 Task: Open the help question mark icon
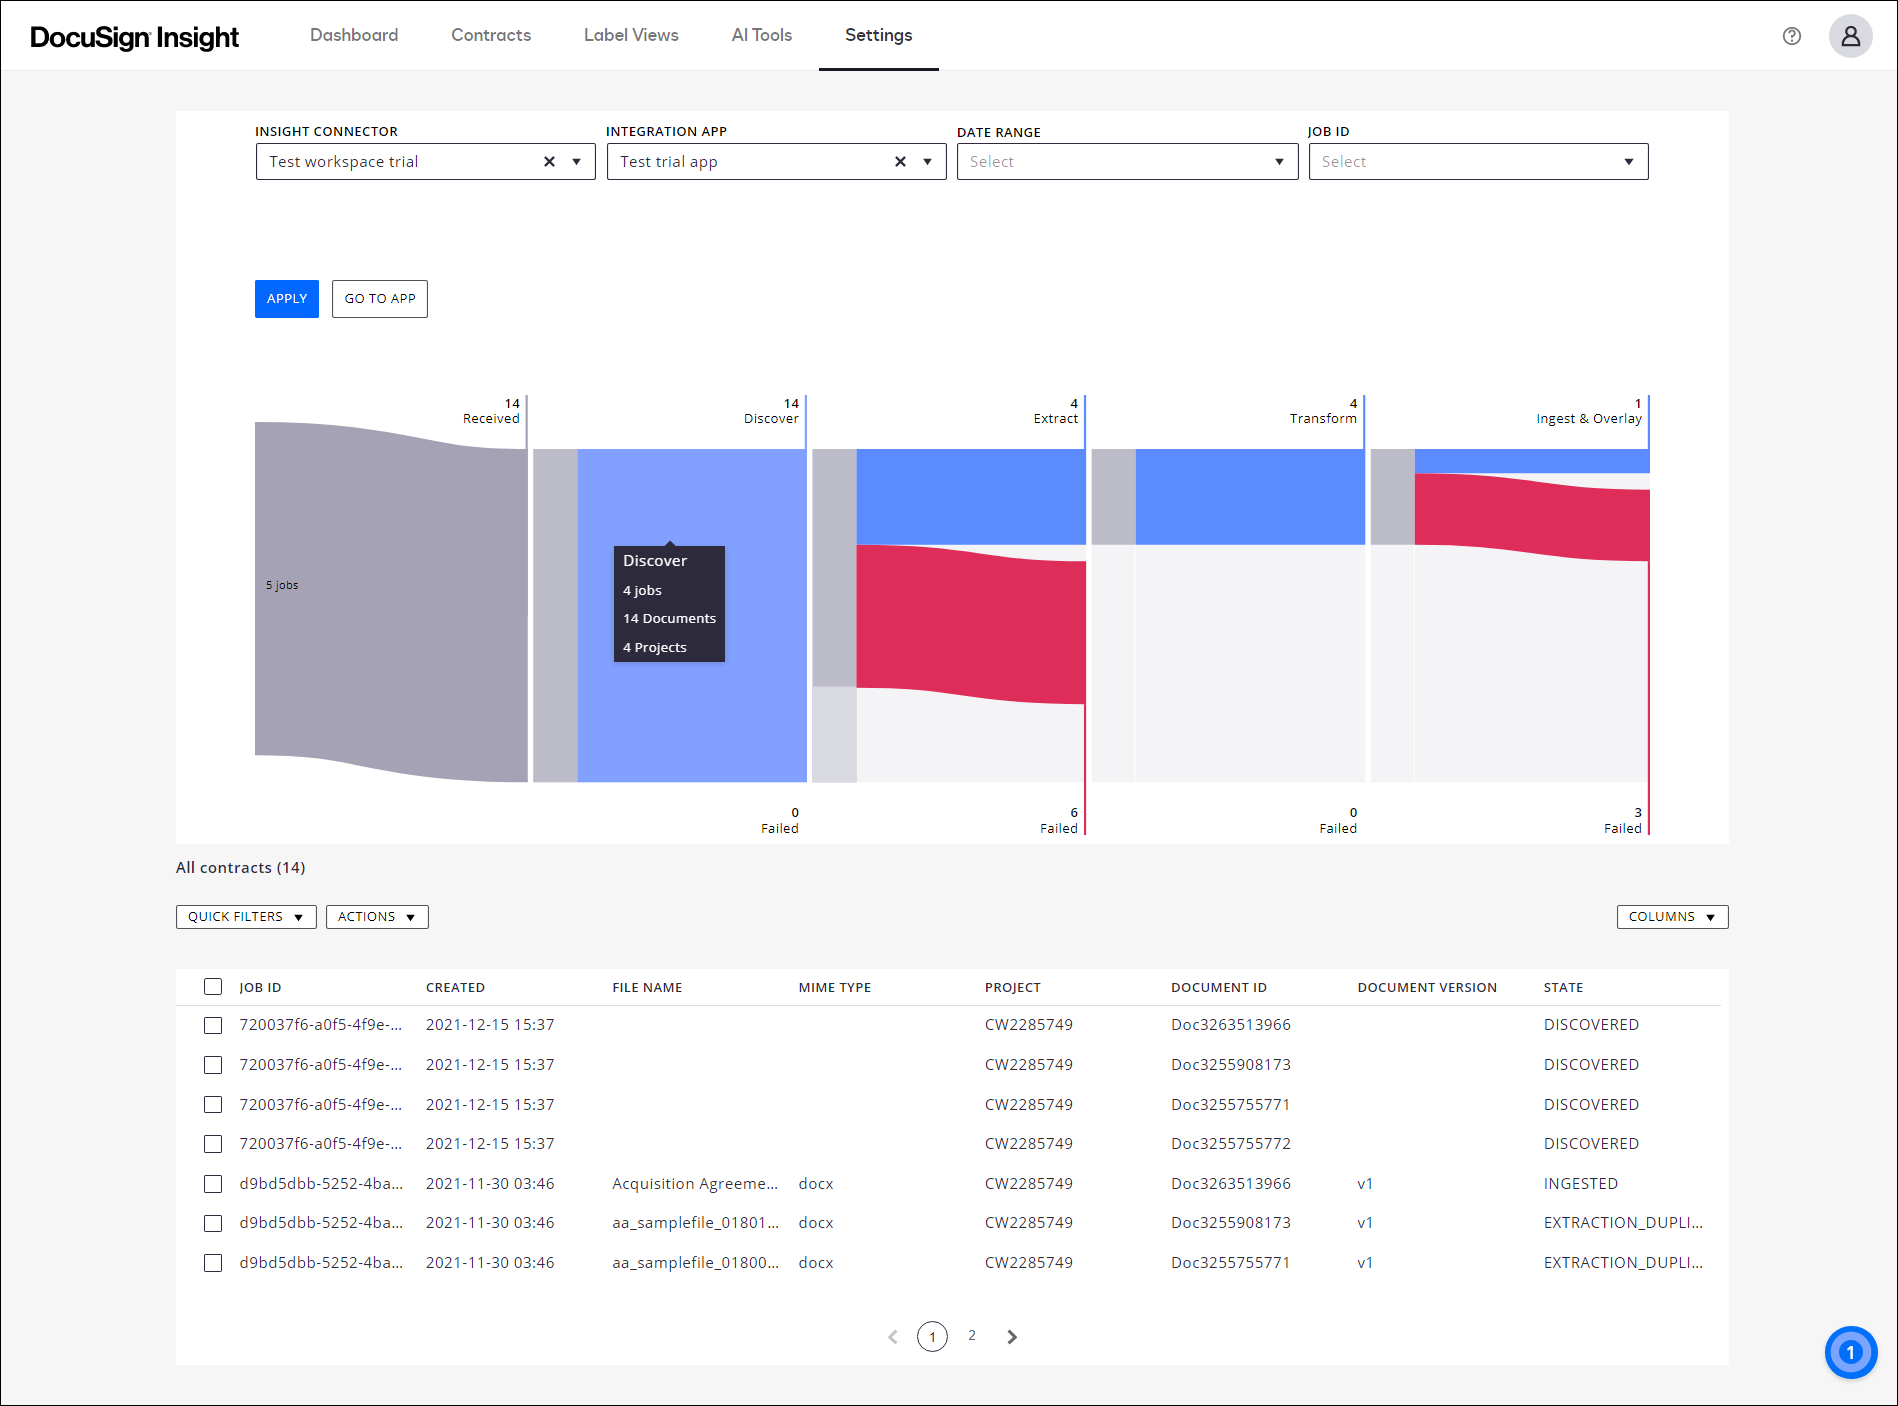(1791, 36)
